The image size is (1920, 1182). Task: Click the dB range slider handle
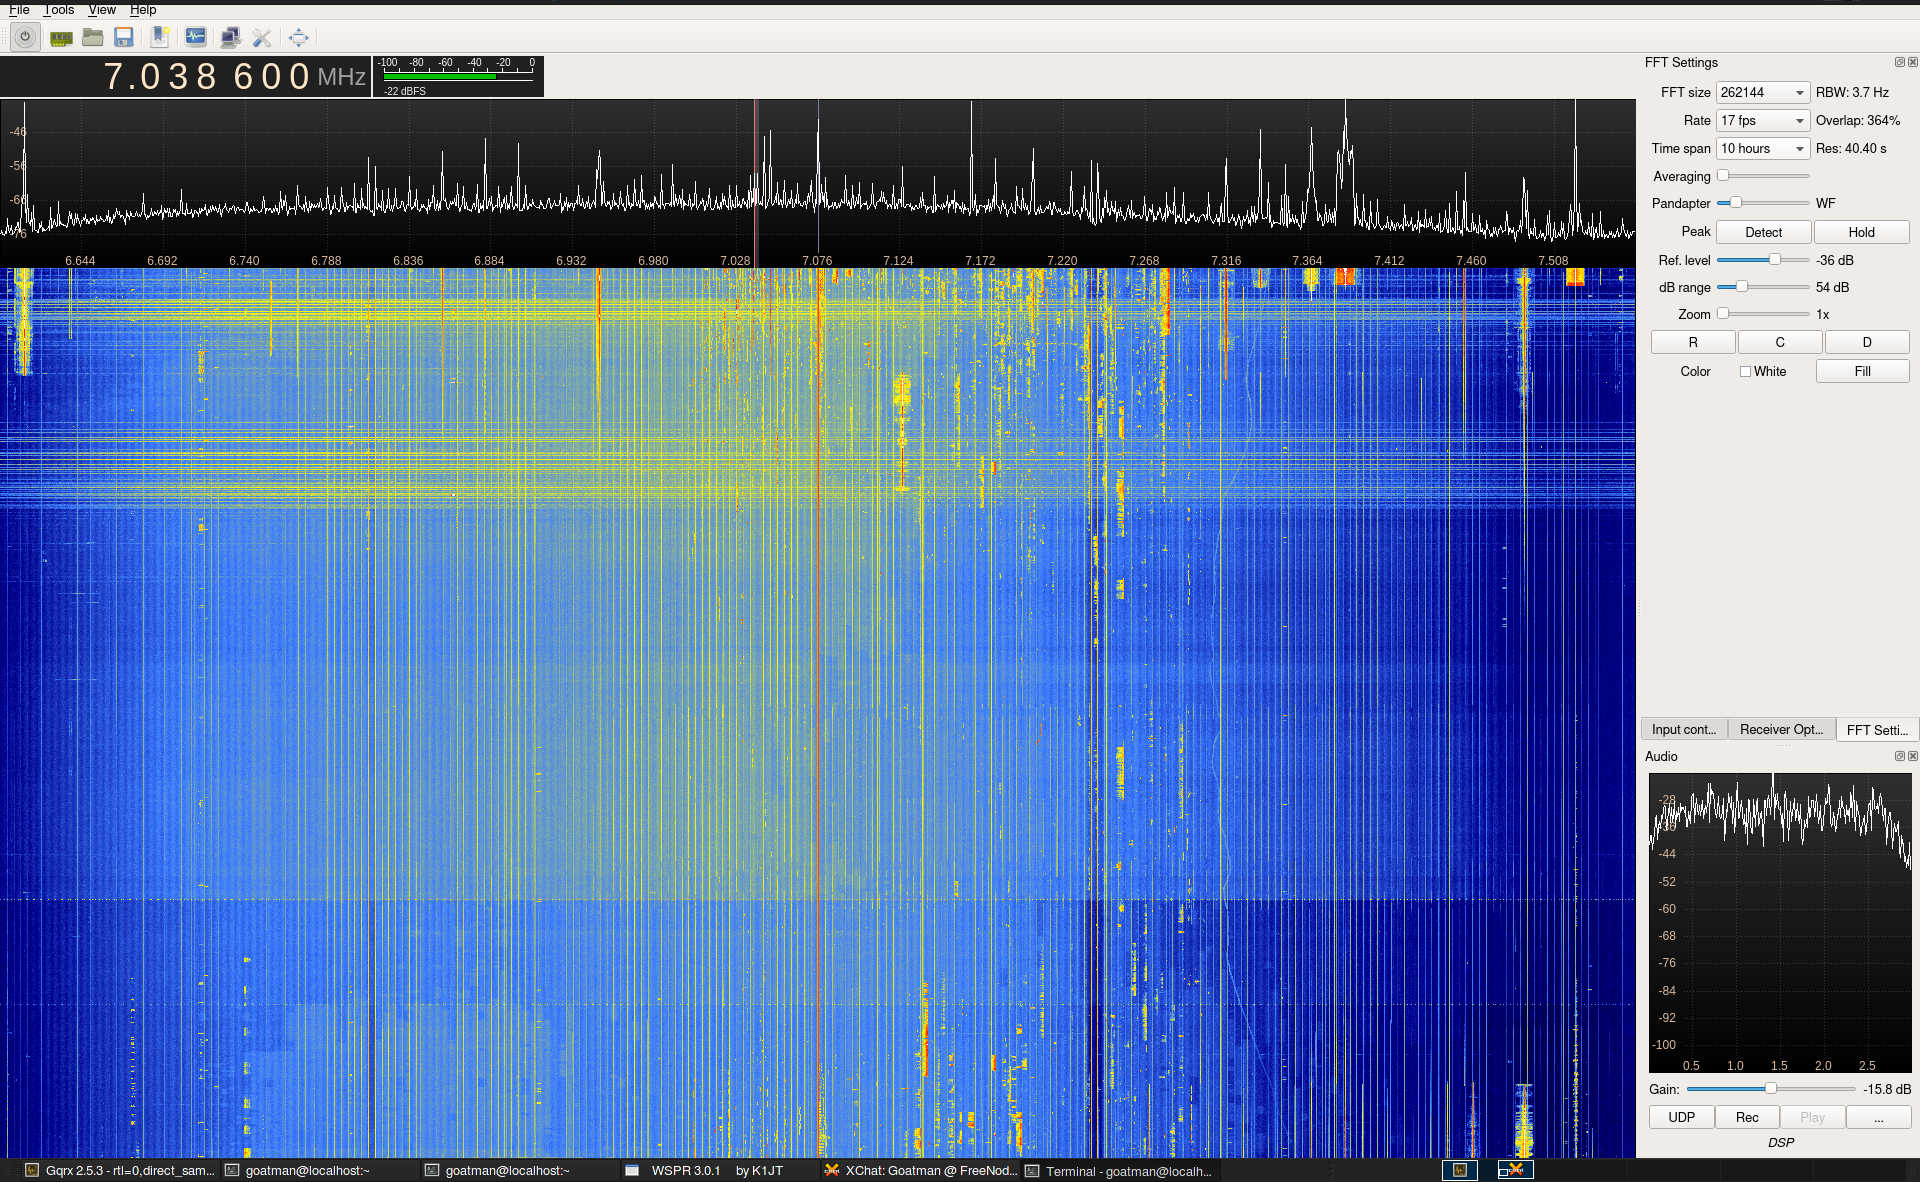[1741, 287]
